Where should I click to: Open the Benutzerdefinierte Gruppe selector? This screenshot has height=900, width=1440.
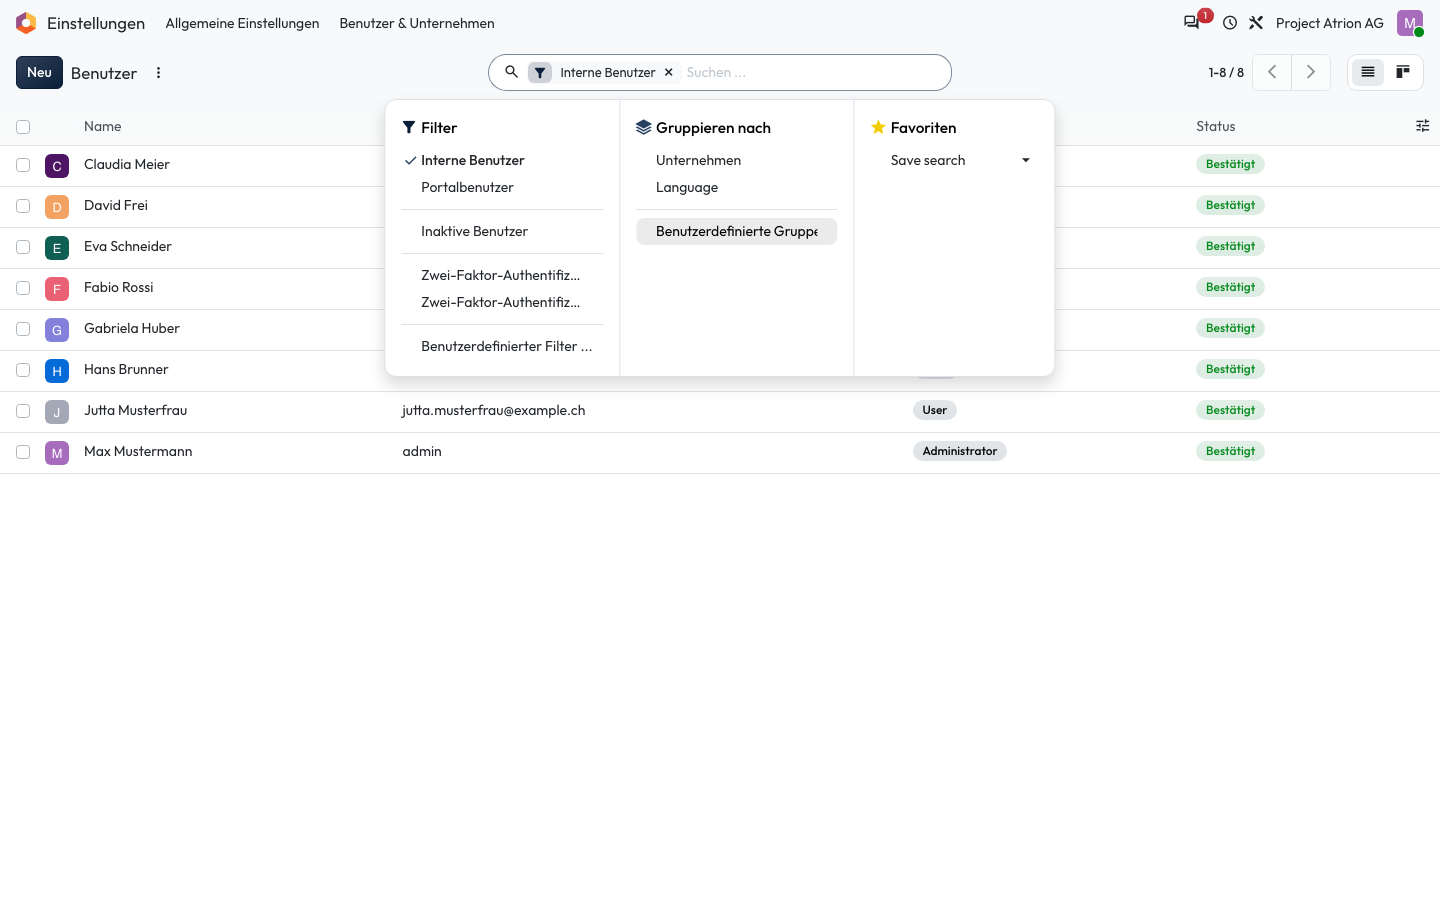click(x=737, y=231)
